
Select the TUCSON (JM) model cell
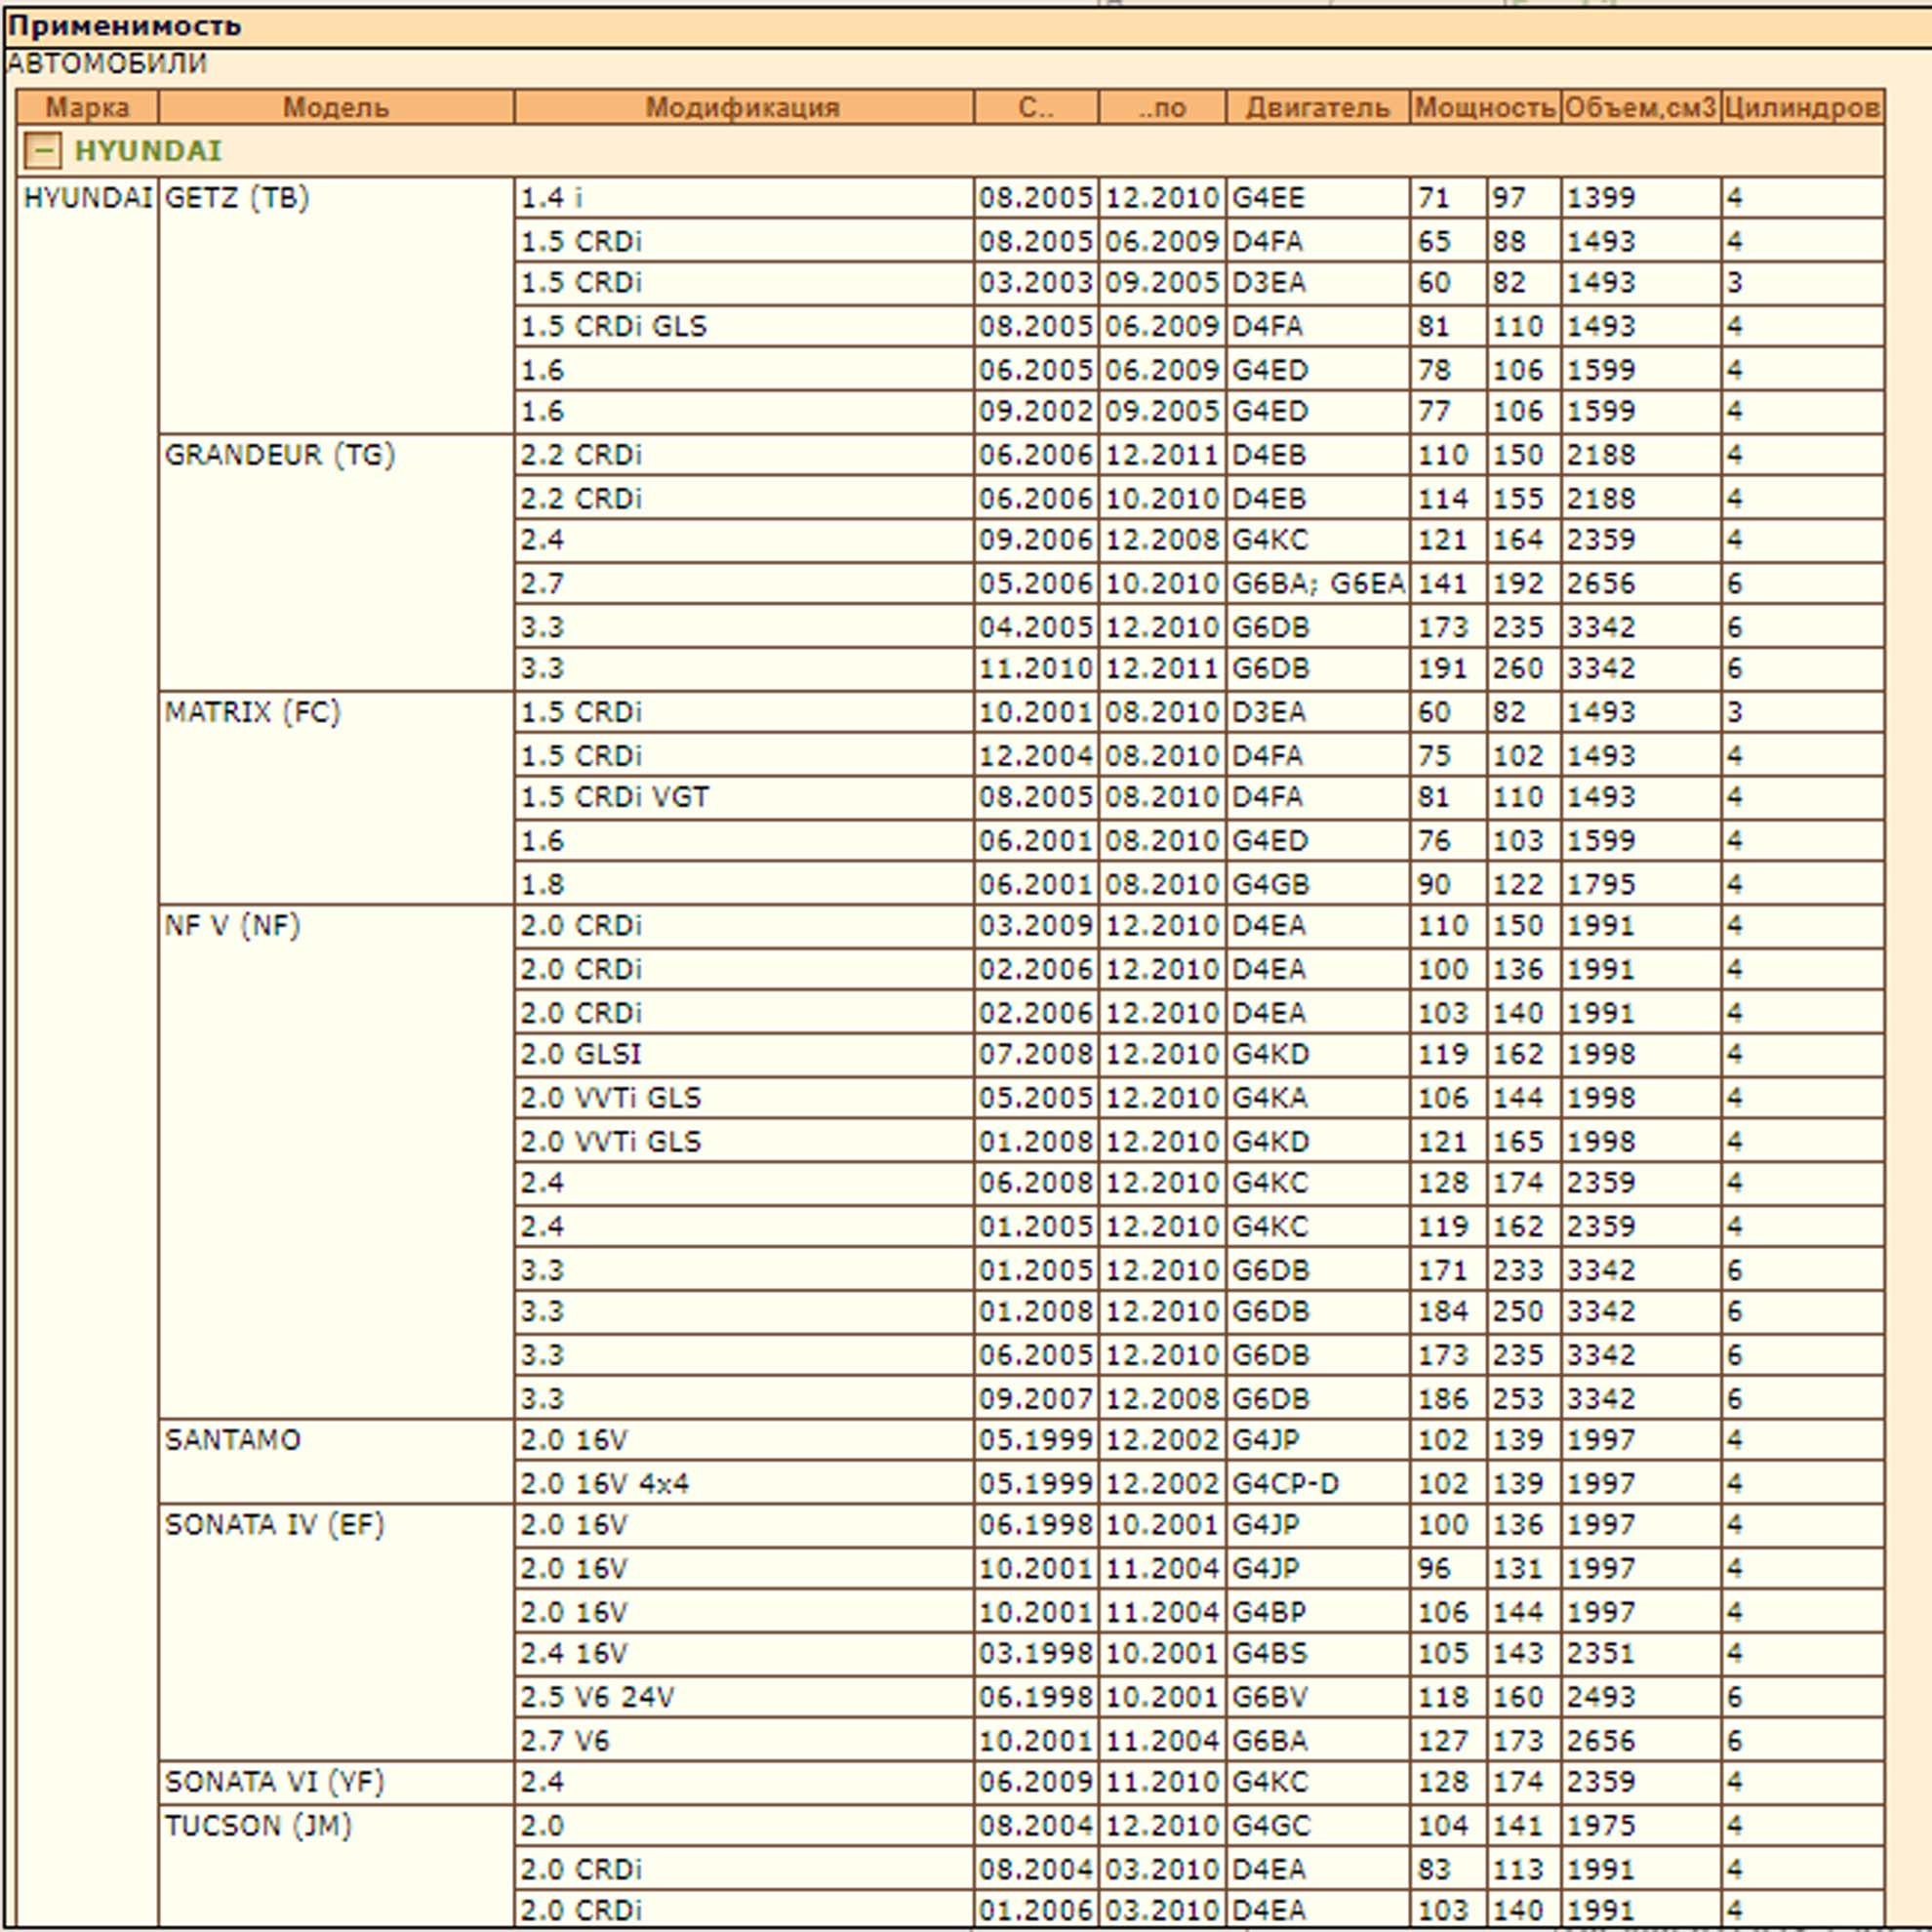point(336,1866)
